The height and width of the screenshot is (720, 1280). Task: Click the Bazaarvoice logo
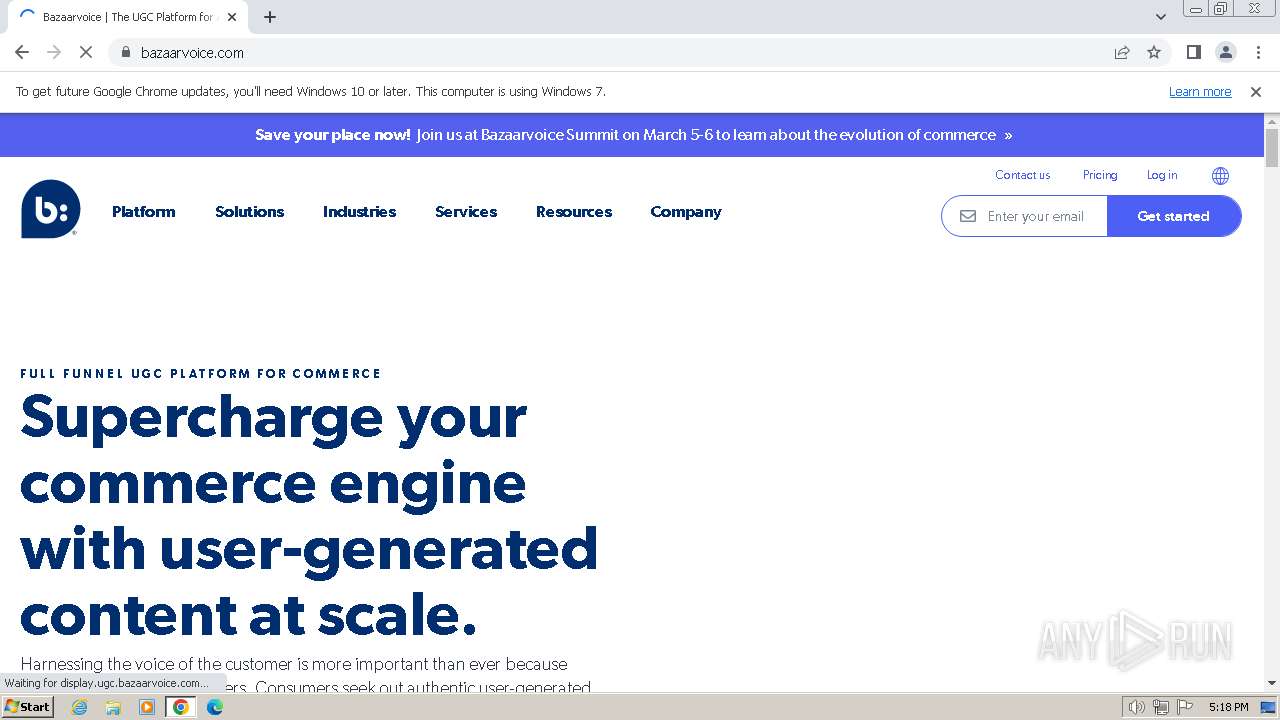pos(51,209)
